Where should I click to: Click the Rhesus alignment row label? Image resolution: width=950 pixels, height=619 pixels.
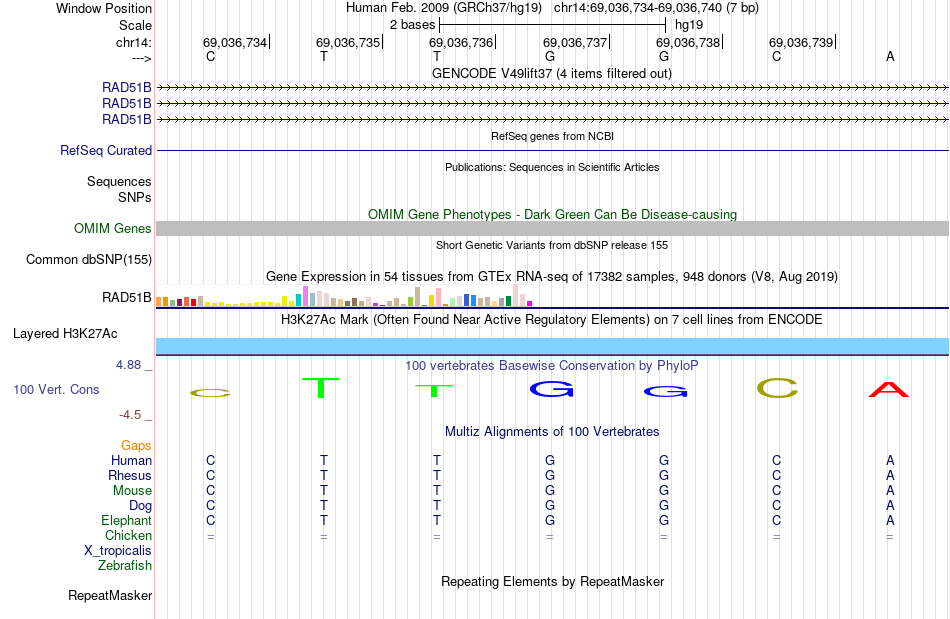(x=130, y=475)
